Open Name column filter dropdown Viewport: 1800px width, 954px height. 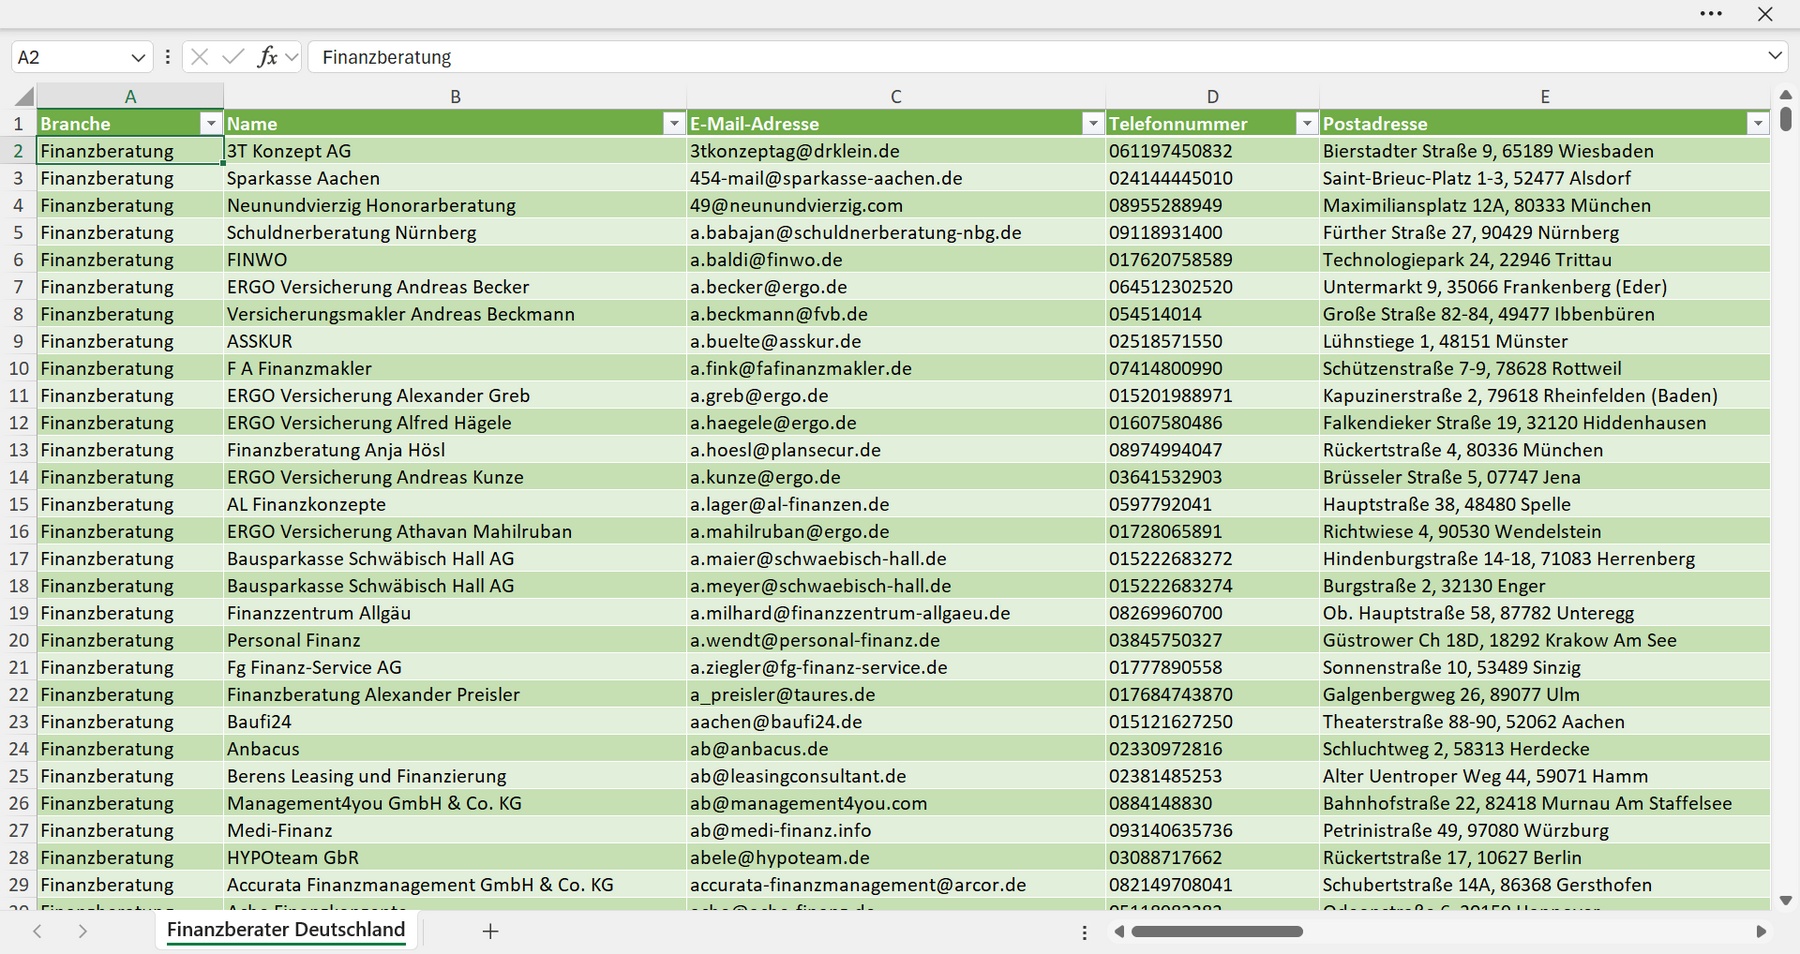(674, 124)
